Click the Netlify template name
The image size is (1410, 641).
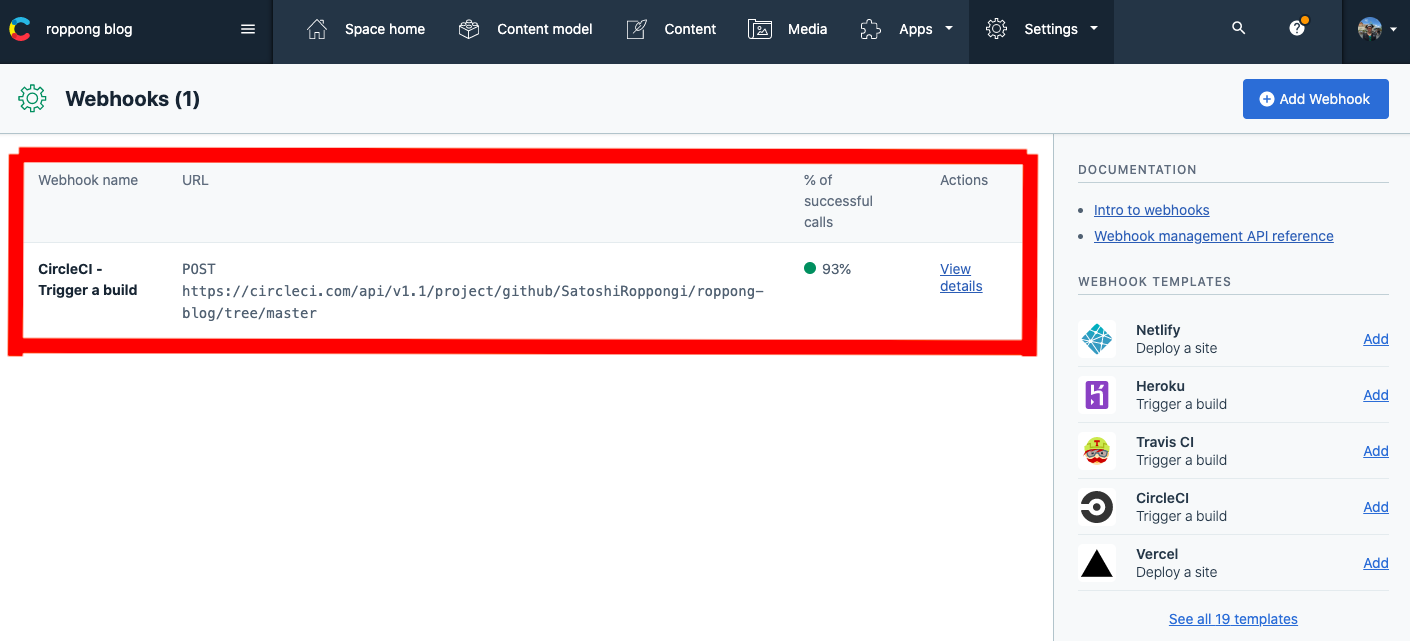[x=1158, y=330]
